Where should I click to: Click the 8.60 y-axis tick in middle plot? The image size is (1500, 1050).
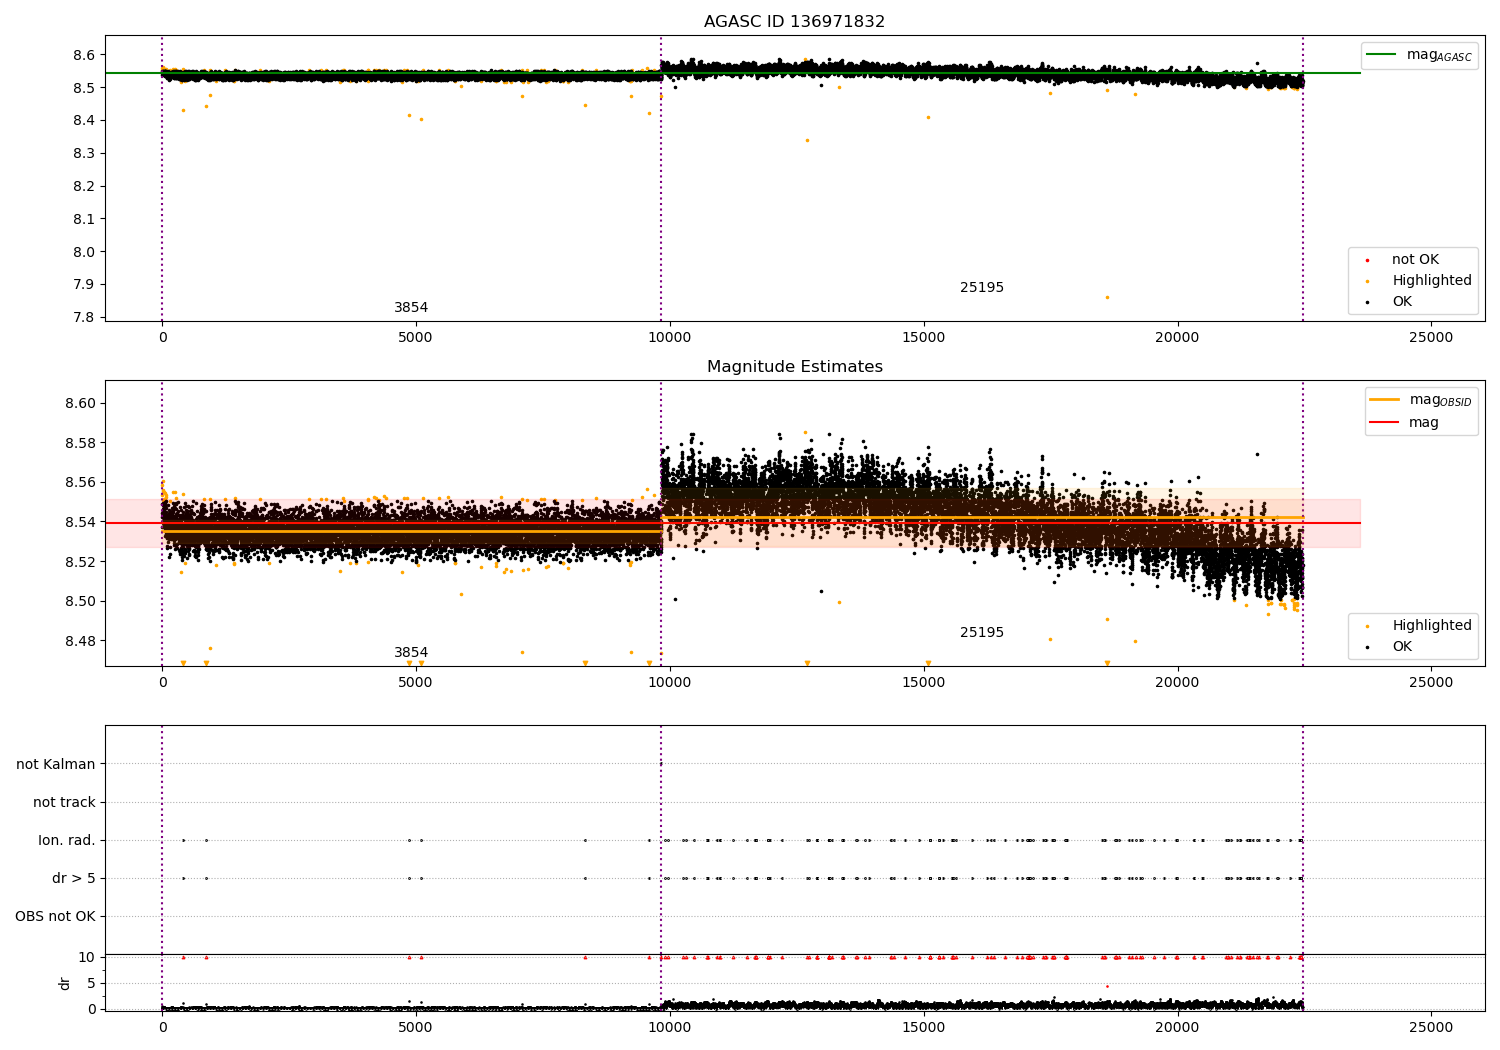pyautogui.click(x=81, y=403)
